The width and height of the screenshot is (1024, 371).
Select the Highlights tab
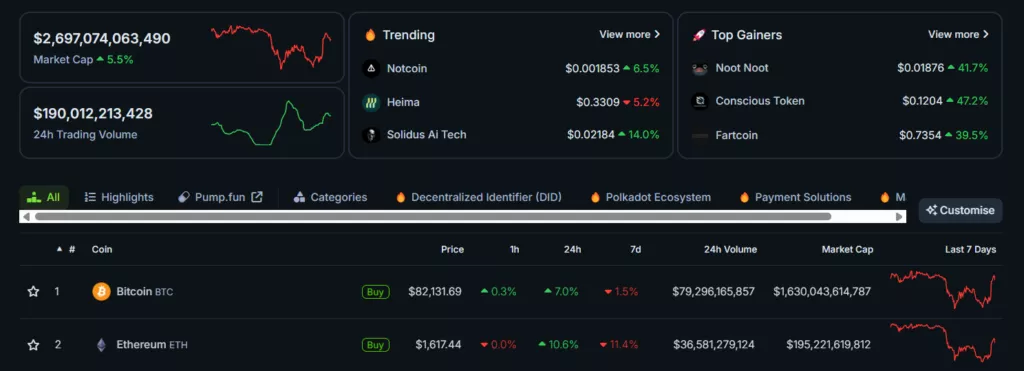coord(119,197)
